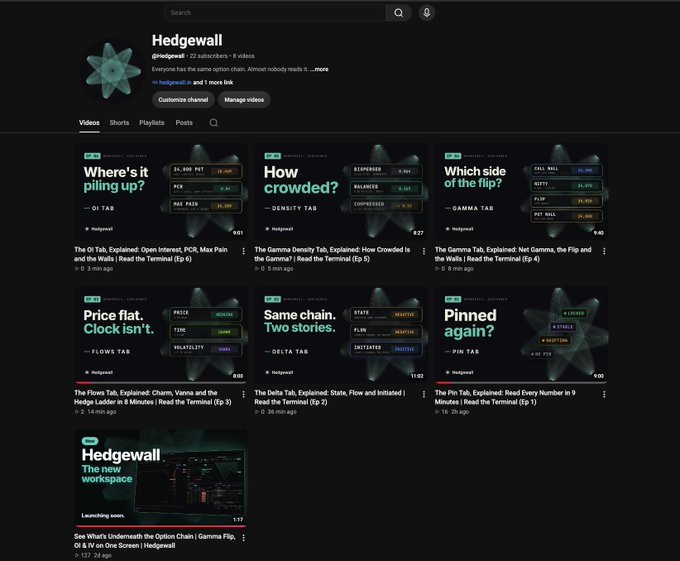
Task: Activate voice search microphone icon
Action: pyautogui.click(x=427, y=13)
